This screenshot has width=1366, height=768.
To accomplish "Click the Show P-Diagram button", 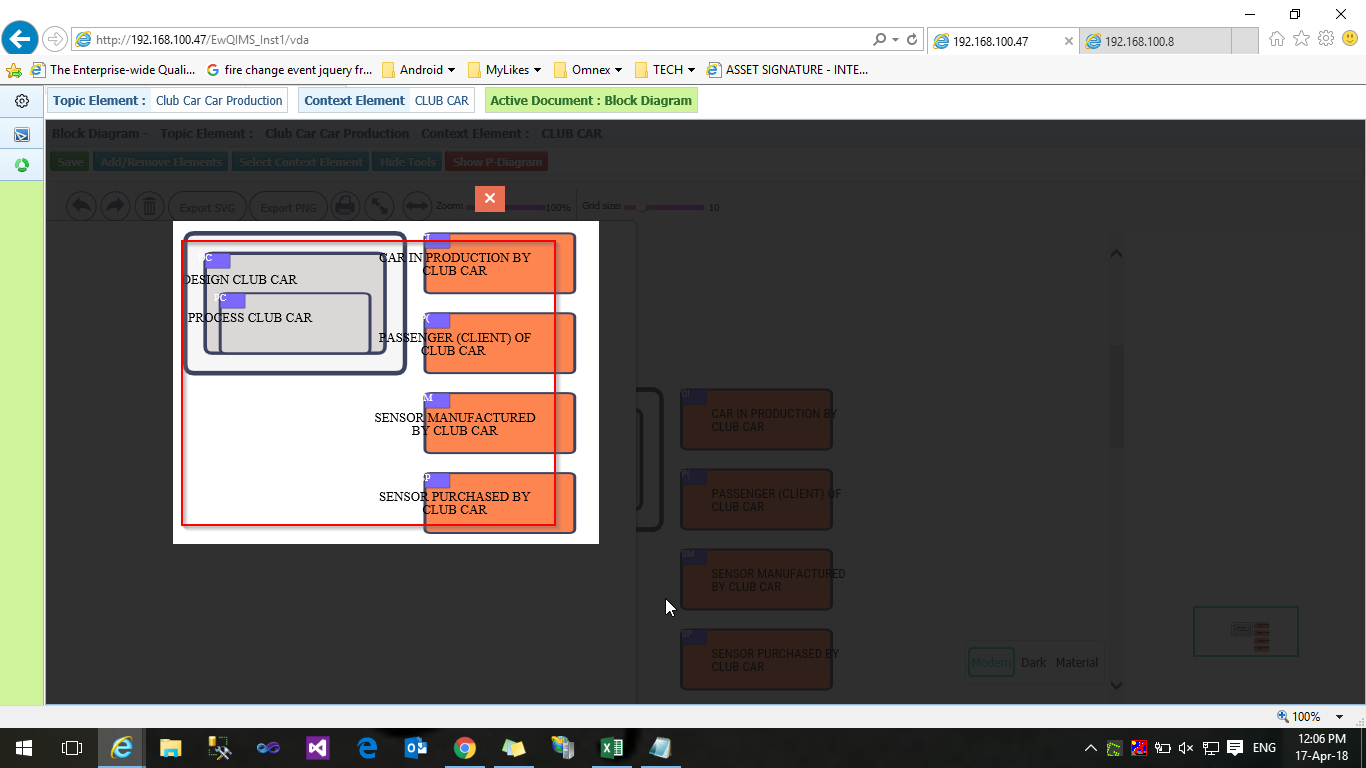I will coord(496,162).
